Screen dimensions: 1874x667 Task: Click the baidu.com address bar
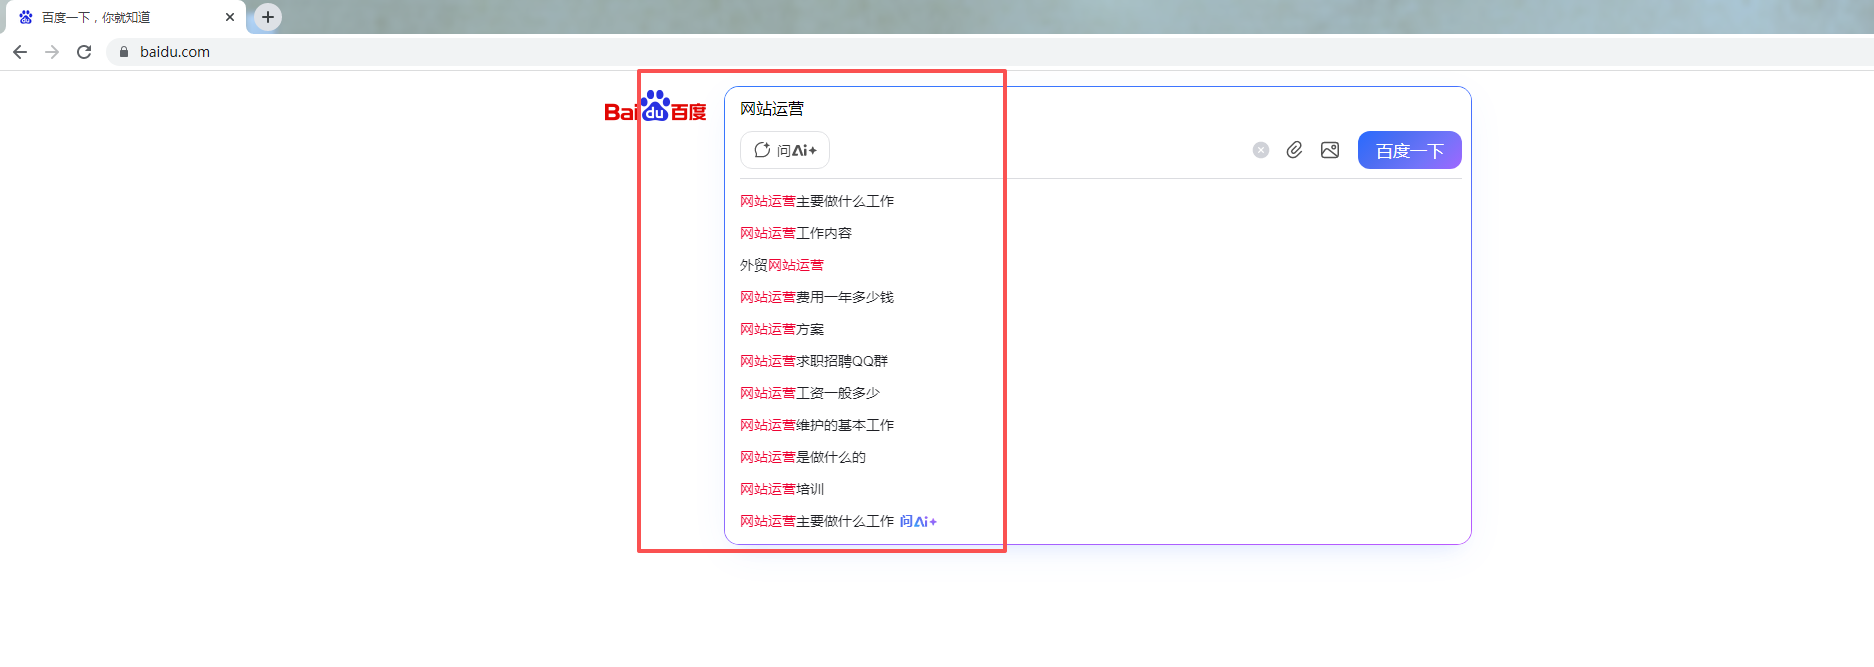click(600, 52)
